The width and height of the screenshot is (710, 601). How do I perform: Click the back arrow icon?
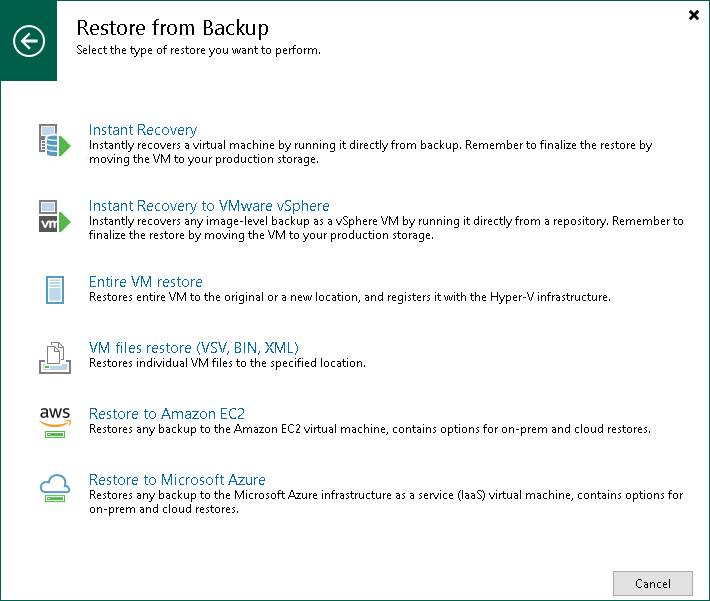(29, 41)
